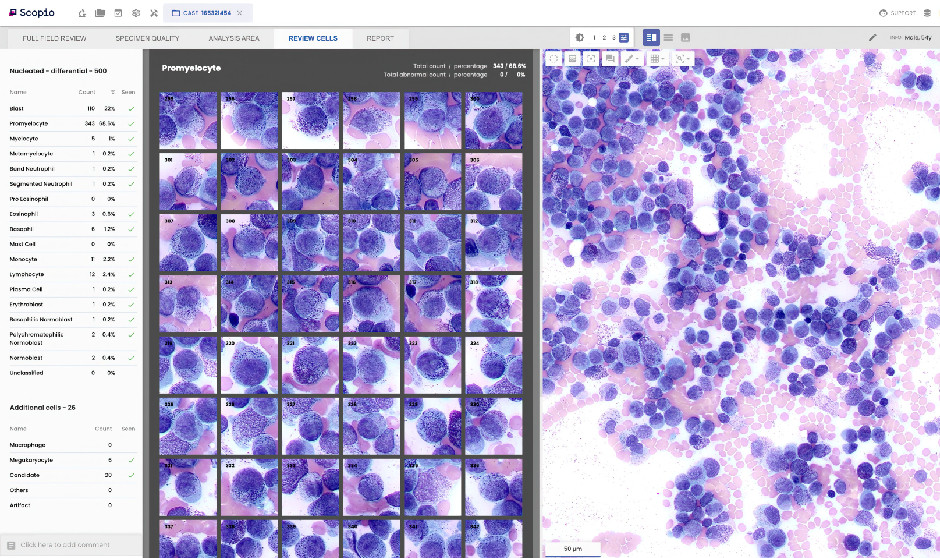Click the brightness contrast icon in thumbnail size bar
940x558 pixels.
point(580,37)
